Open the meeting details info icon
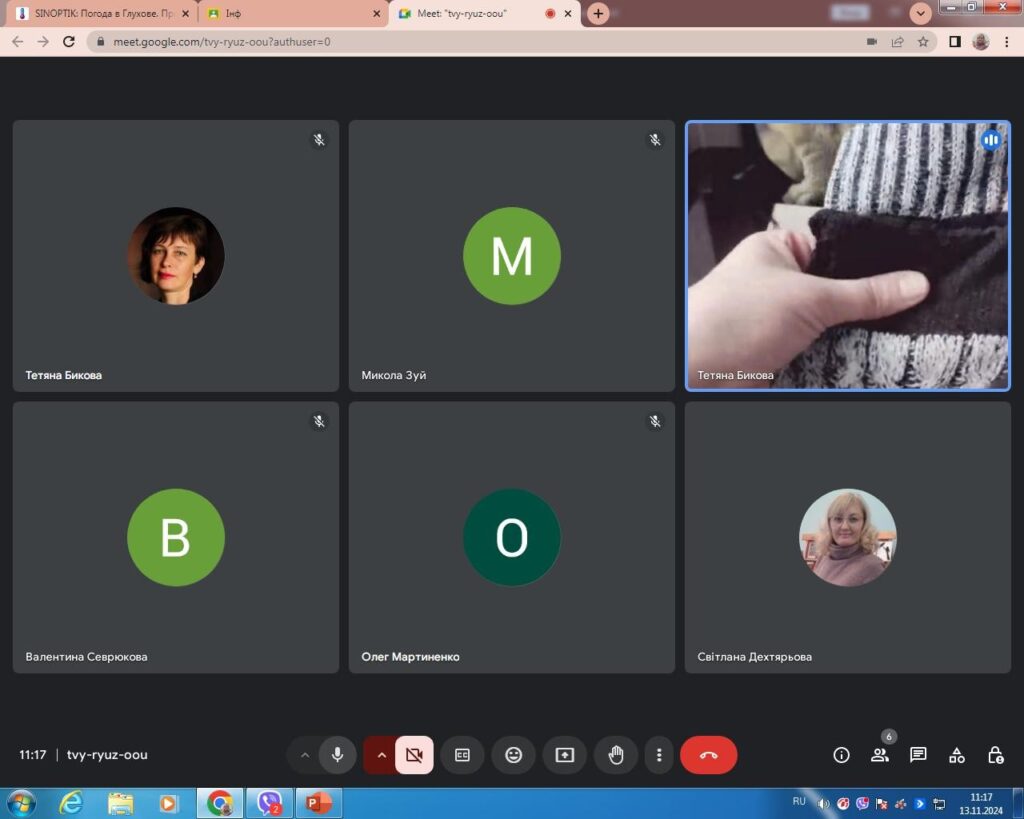1024x819 pixels. click(x=841, y=755)
